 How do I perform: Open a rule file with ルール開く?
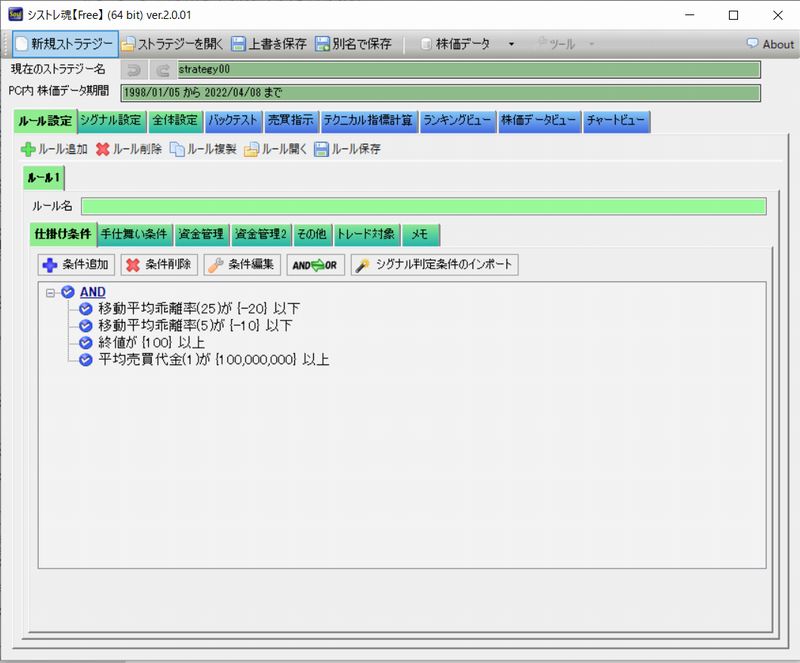click(x=276, y=149)
